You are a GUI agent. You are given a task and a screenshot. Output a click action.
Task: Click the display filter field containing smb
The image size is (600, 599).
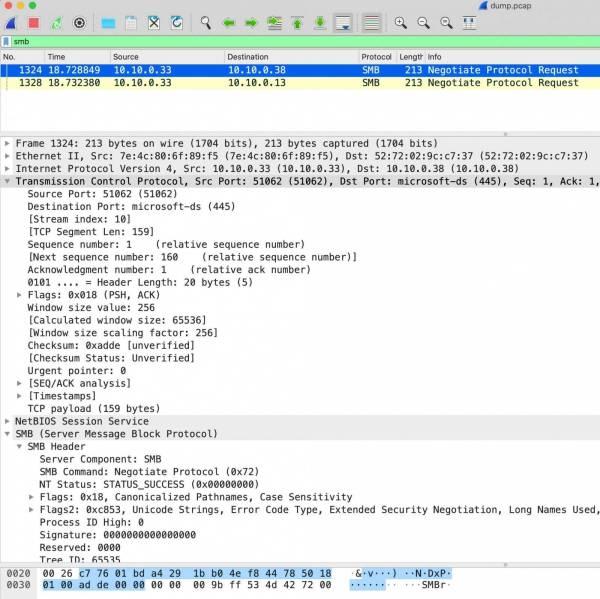[300, 42]
